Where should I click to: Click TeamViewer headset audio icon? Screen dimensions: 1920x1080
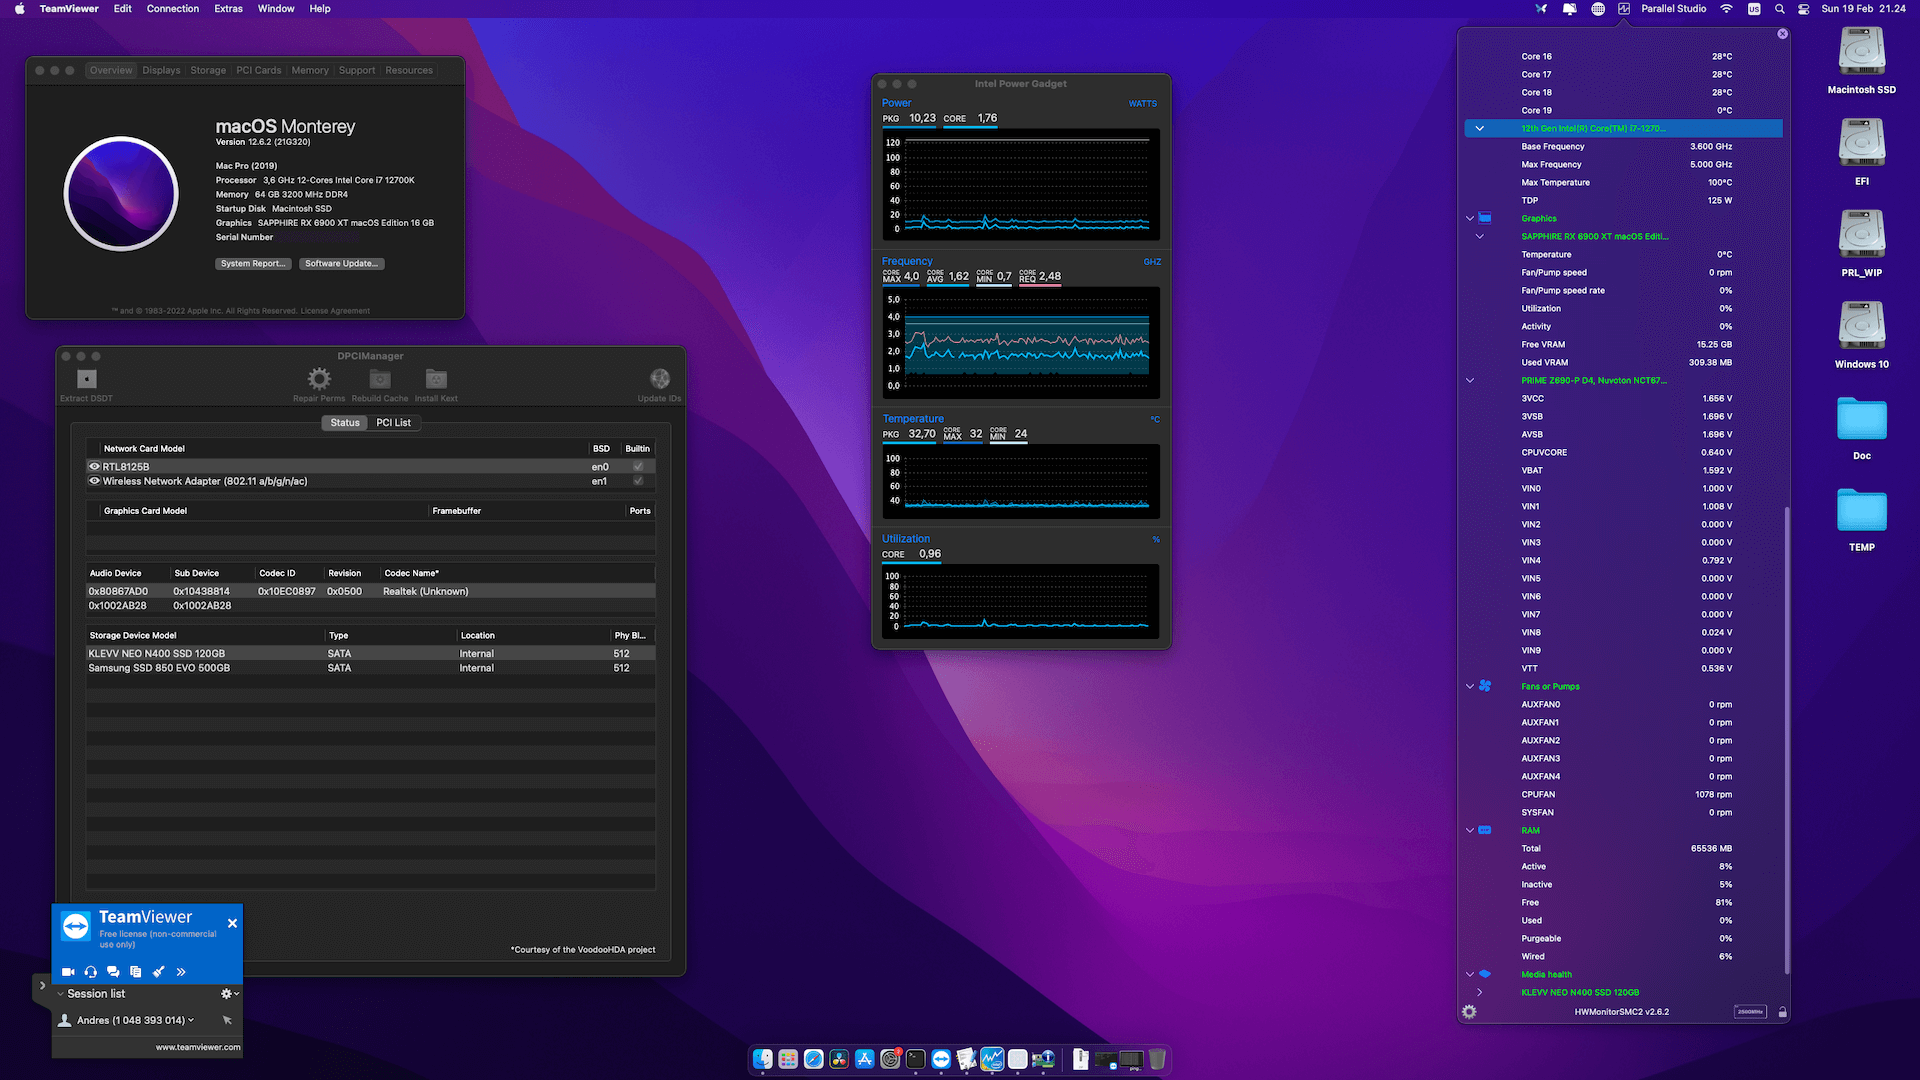pos(91,972)
